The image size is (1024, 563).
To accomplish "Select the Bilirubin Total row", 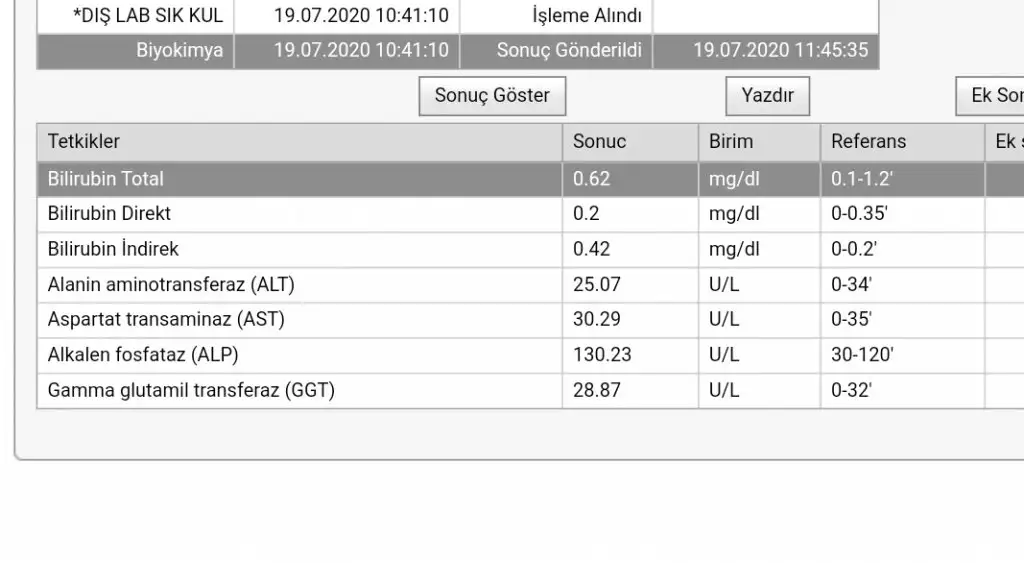I will point(530,179).
